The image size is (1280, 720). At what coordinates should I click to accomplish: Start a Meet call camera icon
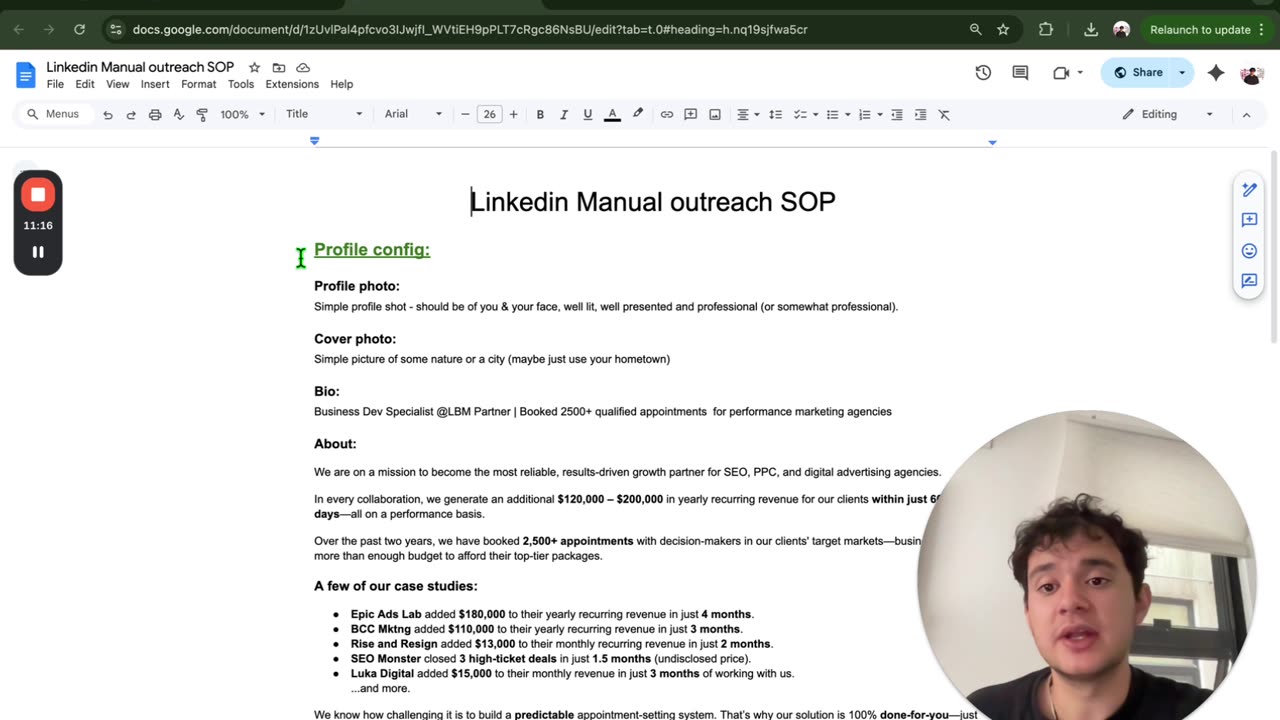tap(1061, 72)
